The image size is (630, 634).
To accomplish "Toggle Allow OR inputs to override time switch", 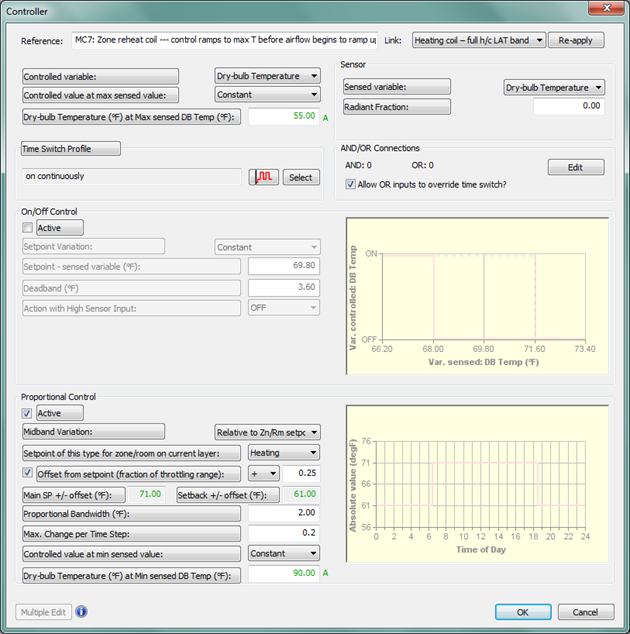I will click(x=350, y=184).
